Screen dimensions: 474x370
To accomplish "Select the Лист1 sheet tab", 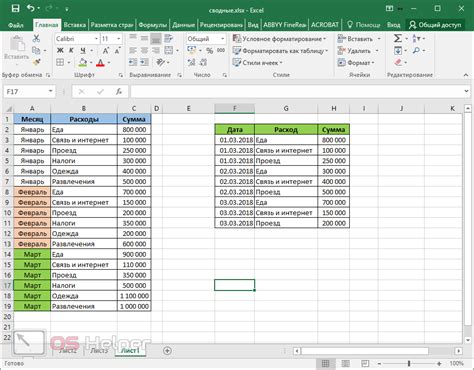I will coord(130,351).
